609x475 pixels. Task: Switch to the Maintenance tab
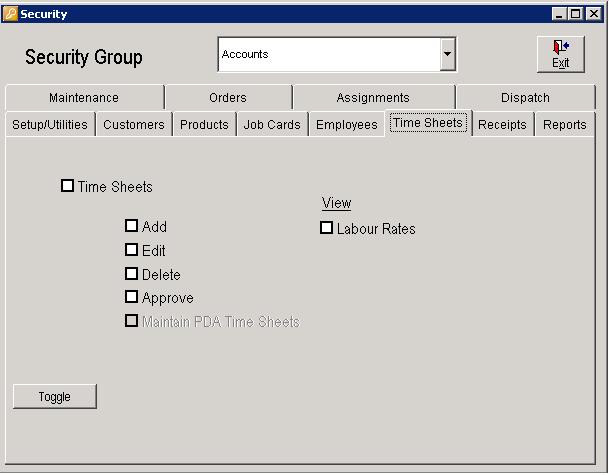pos(84,98)
